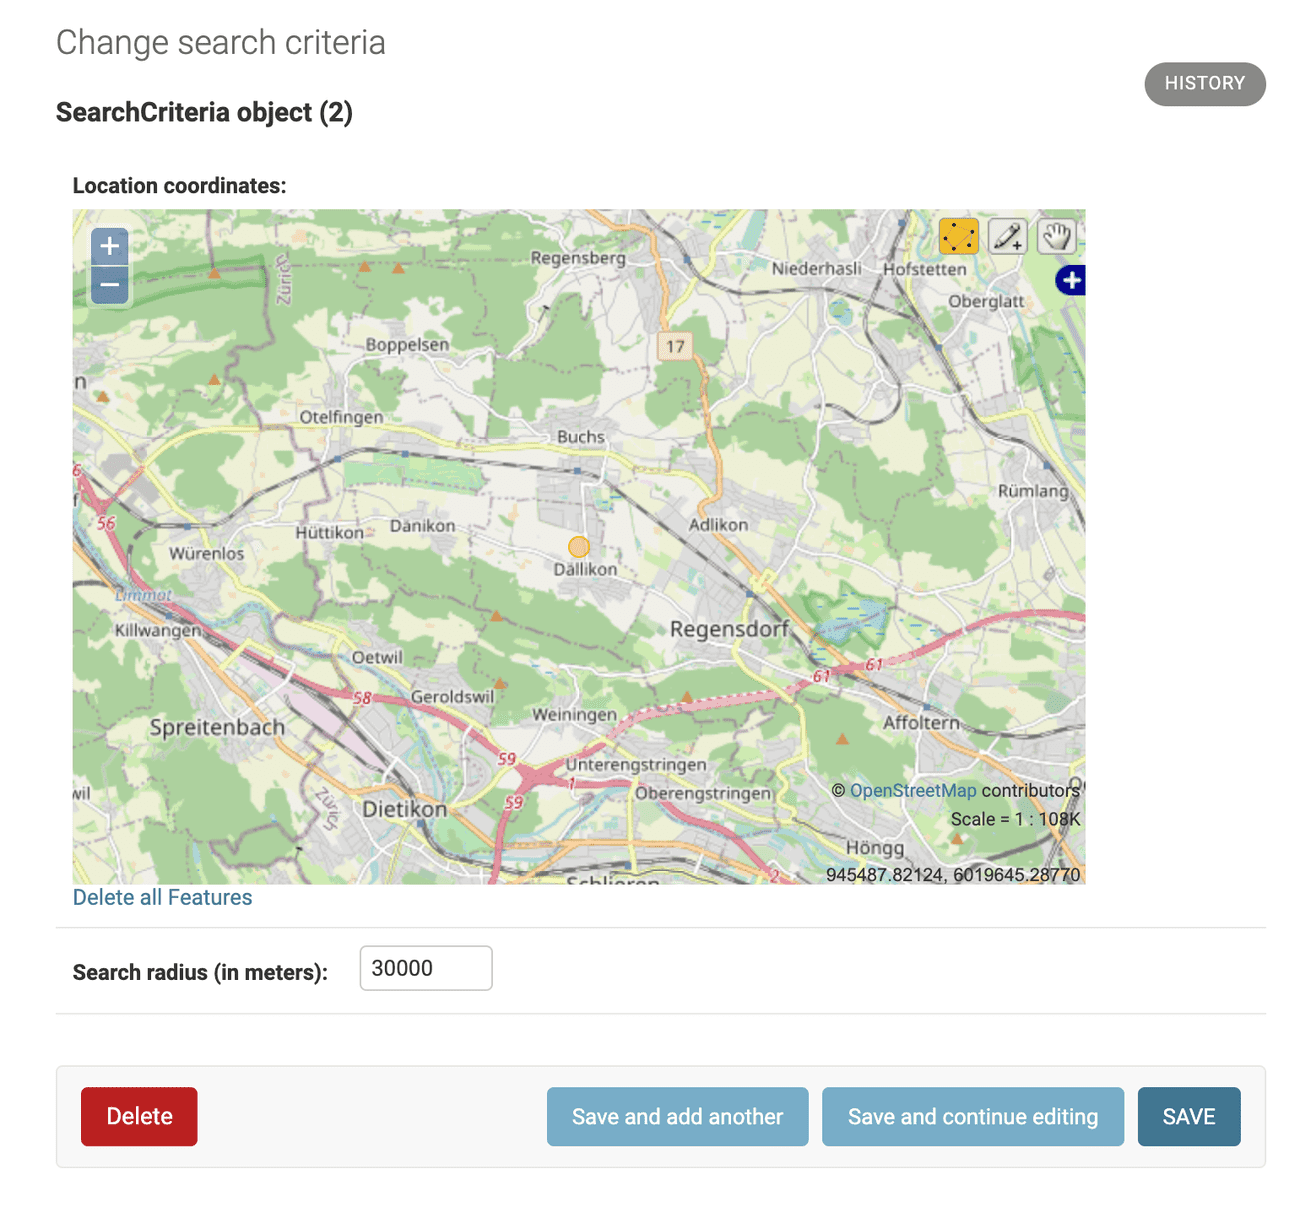
Task: Zoom in on the map
Action: (110, 247)
